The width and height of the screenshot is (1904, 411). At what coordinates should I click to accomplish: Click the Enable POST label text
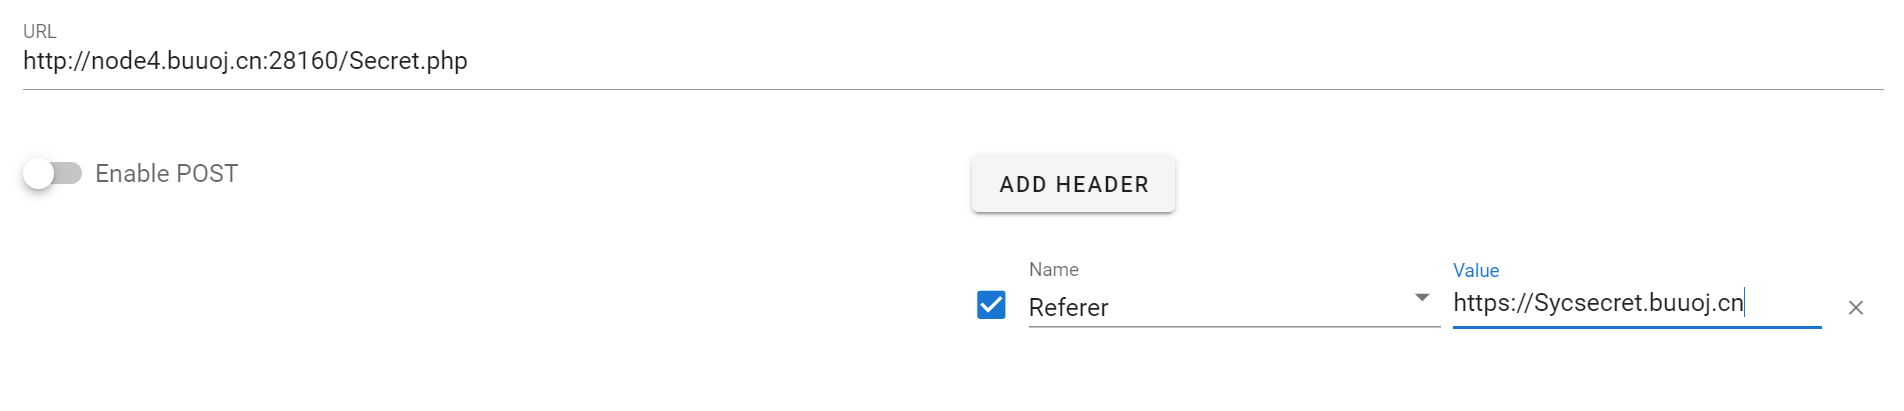pyautogui.click(x=166, y=174)
